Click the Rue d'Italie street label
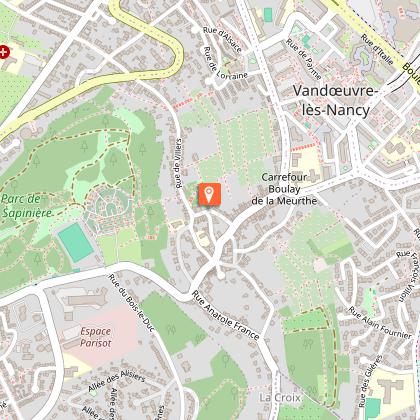The image size is (420, 420). click(x=377, y=49)
